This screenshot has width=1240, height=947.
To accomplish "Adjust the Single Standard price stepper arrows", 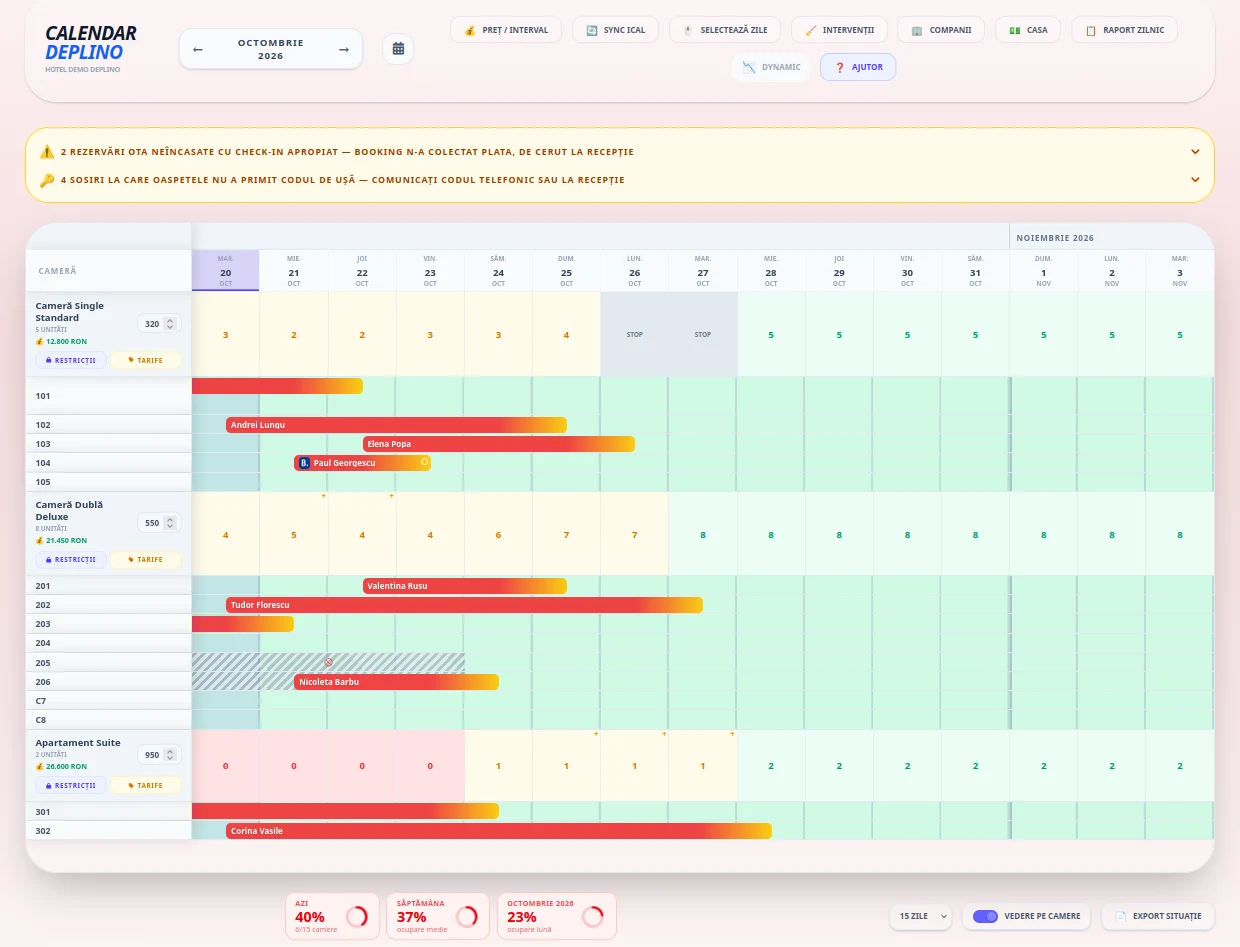I will (170, 324).
